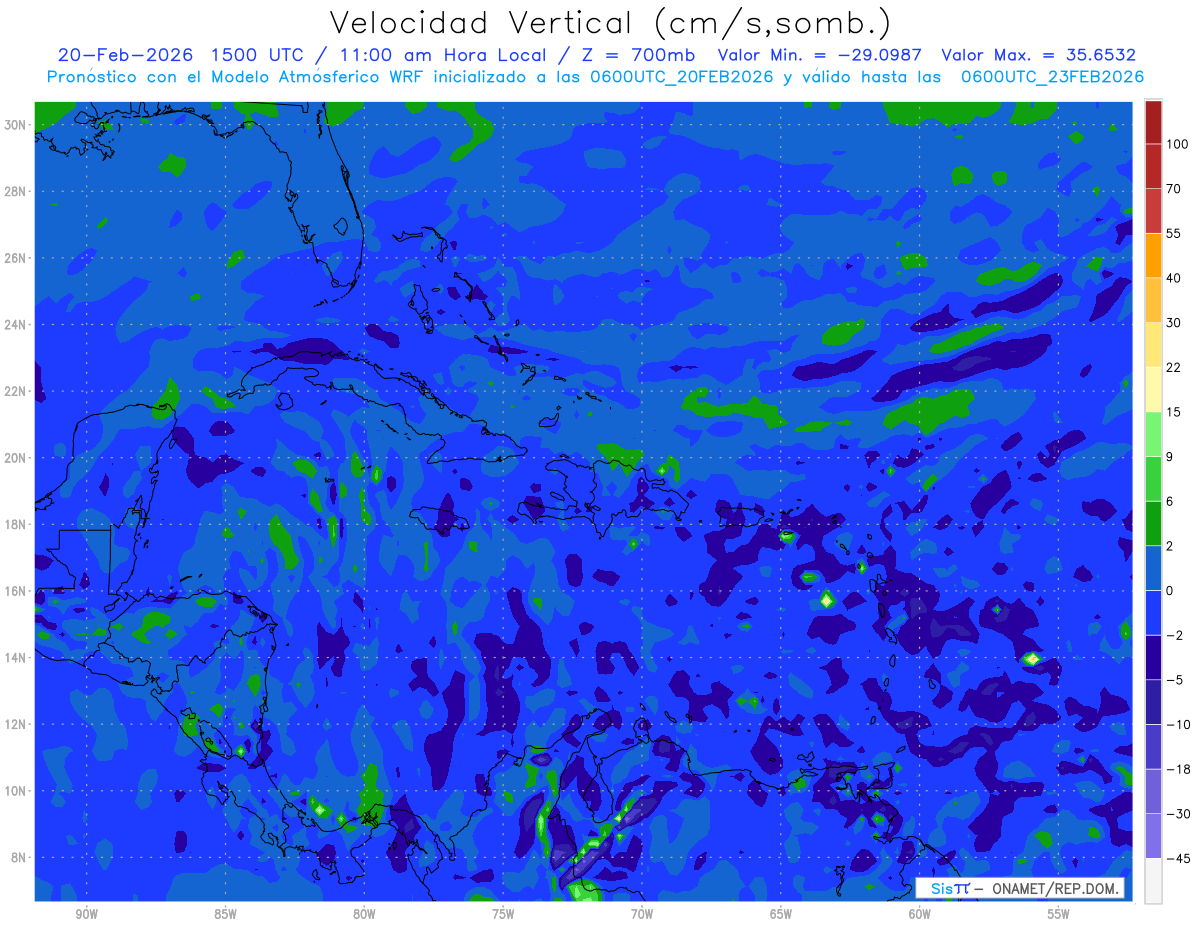Click the title "Velocidad Vertical (cm/s,somb.)"
The height and width of the screenshot is (927, 1200).
611,24
